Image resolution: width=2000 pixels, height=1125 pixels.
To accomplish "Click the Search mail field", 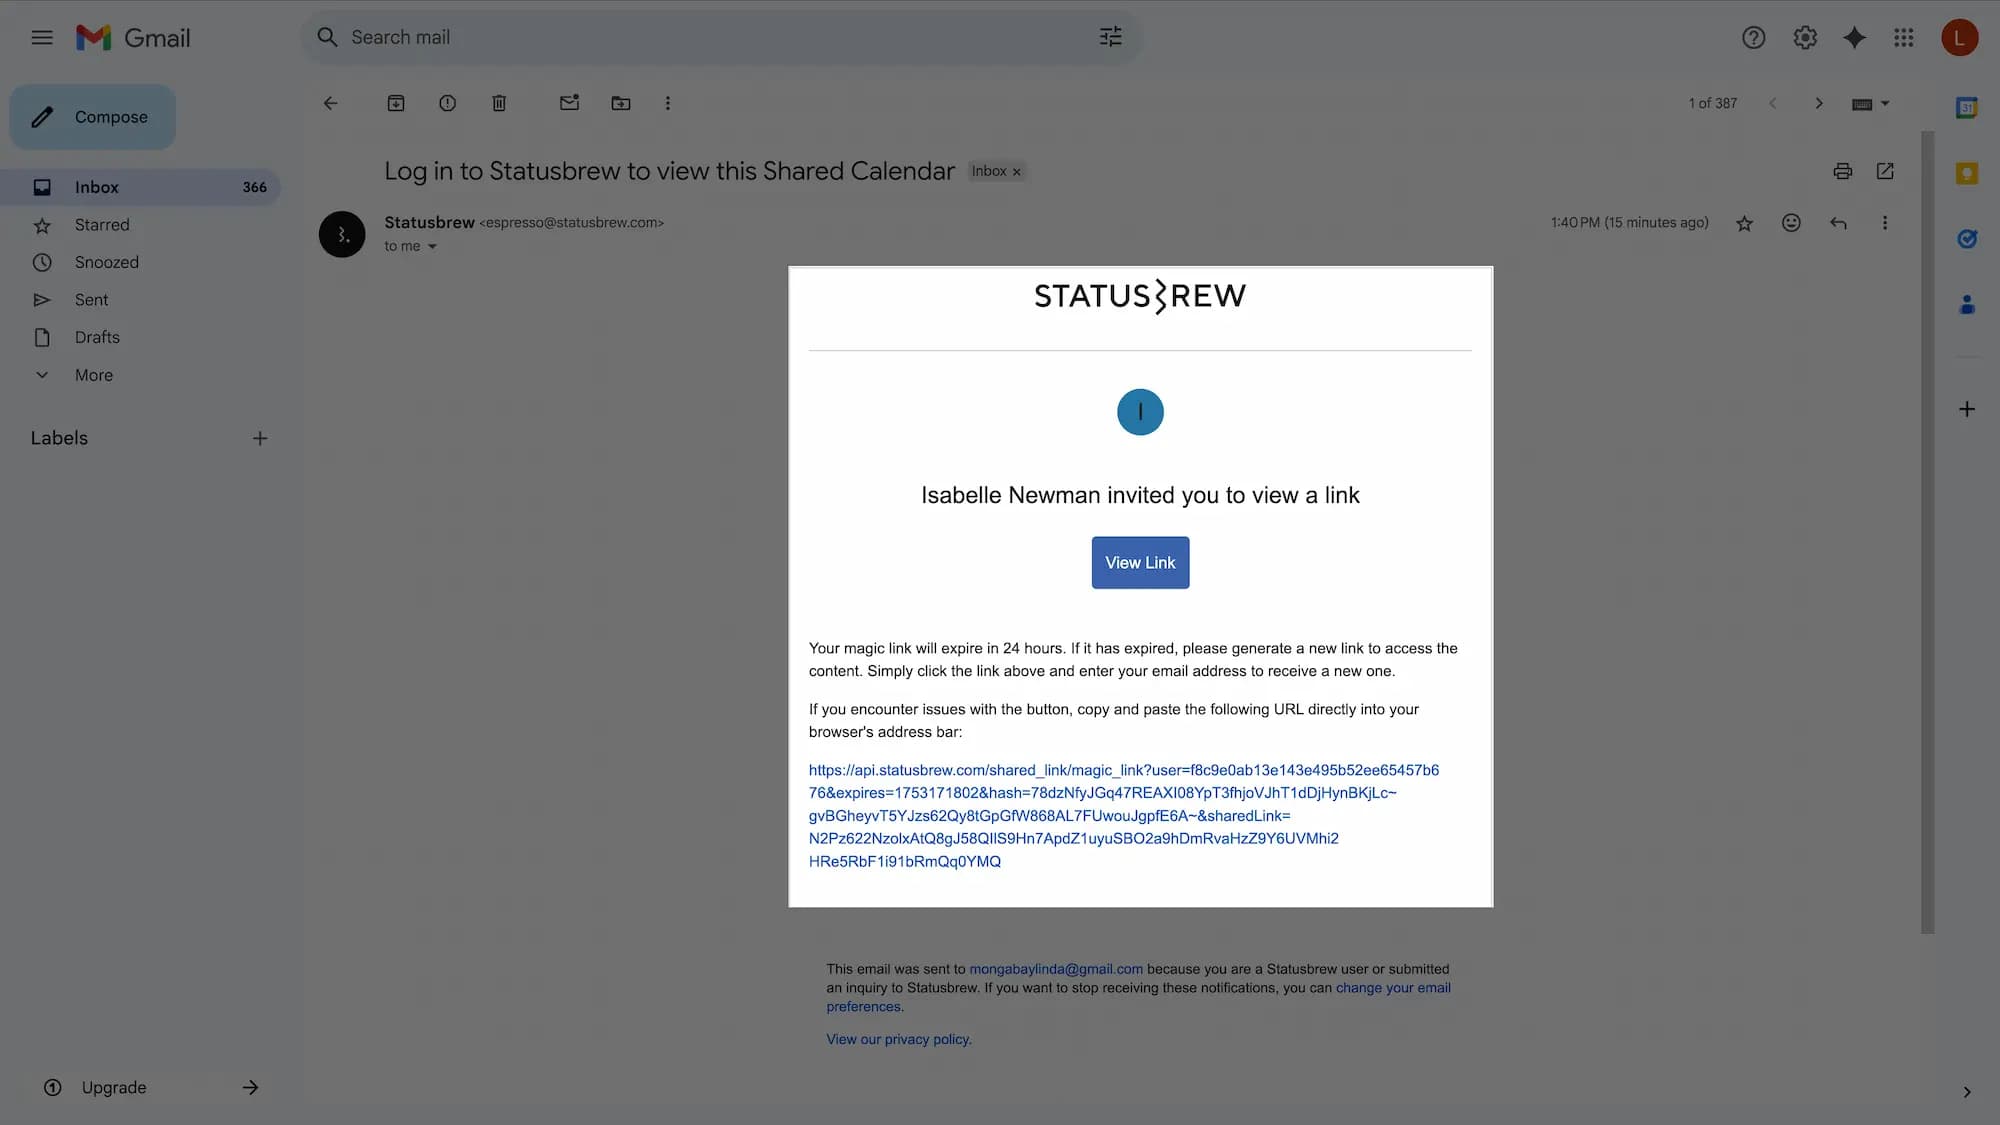I will pyautogui.click(x=700, y=37).
